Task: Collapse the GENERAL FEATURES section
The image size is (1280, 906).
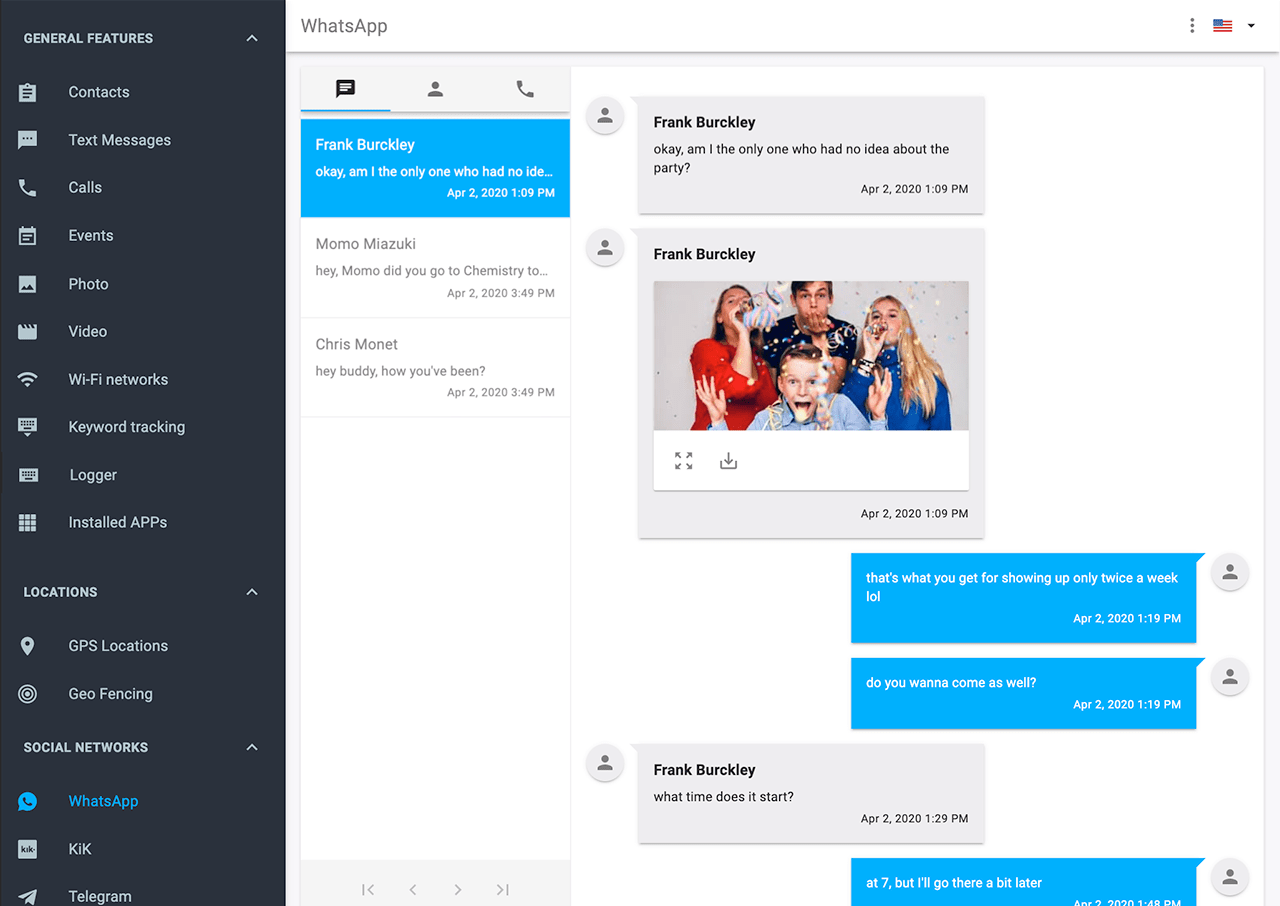Action: click(252, 38)
